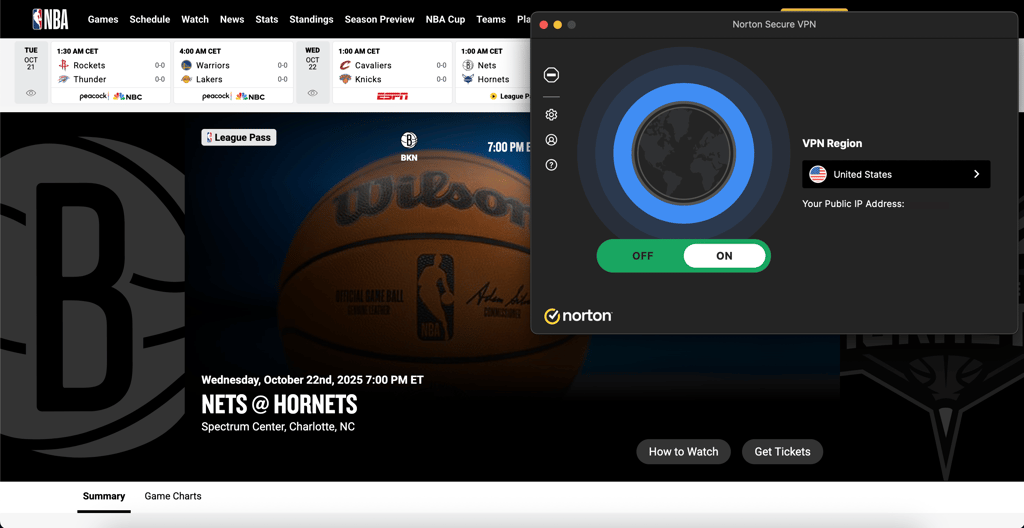
Task: Switch Norton VPN toggle to OFF
Action: pyautogui.click(x=643, y=256)
